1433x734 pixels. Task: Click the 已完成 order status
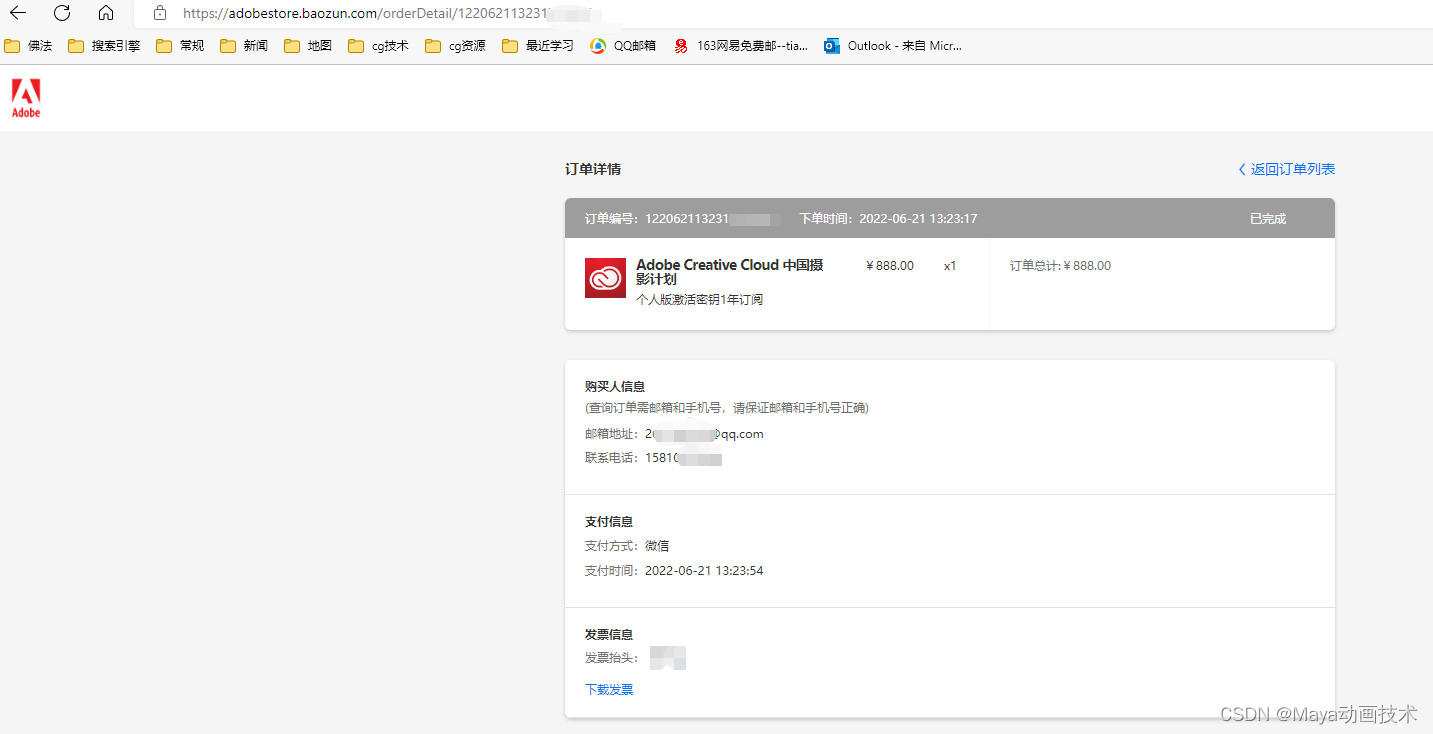[x=1268, y=218]
